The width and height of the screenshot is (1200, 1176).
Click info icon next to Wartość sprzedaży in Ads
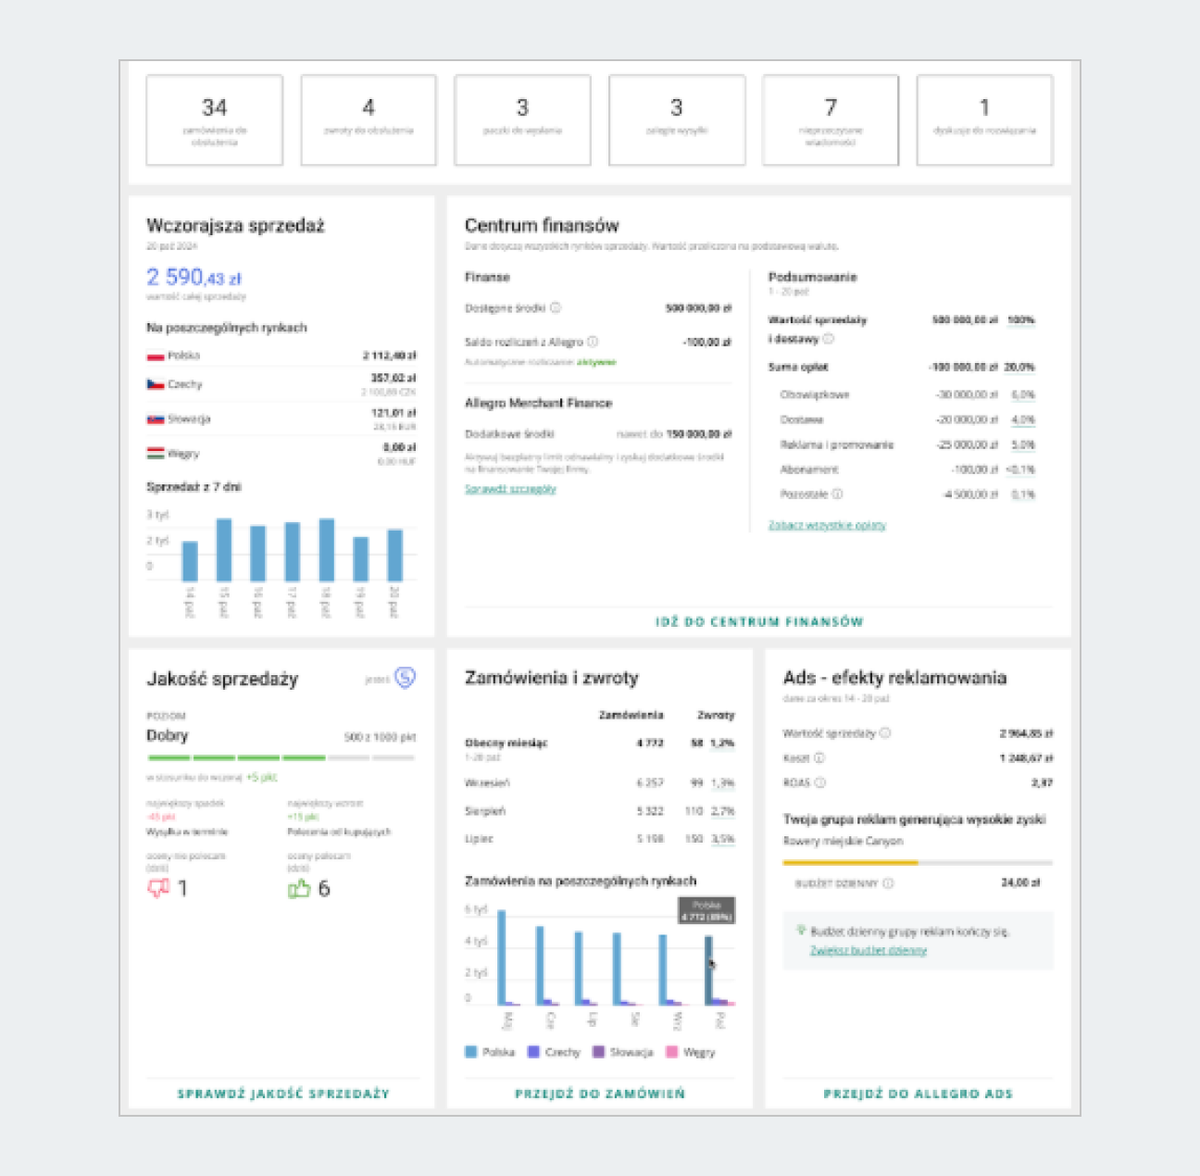pyautogui.click(x=885, y=733)
